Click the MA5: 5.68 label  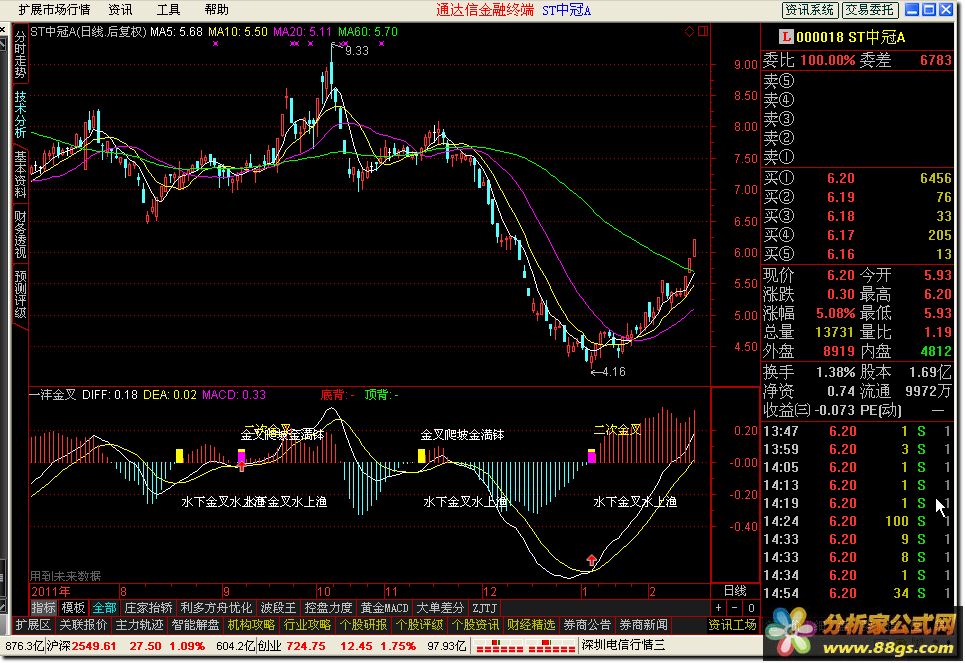pyautogui.click(x=176, y=31)
